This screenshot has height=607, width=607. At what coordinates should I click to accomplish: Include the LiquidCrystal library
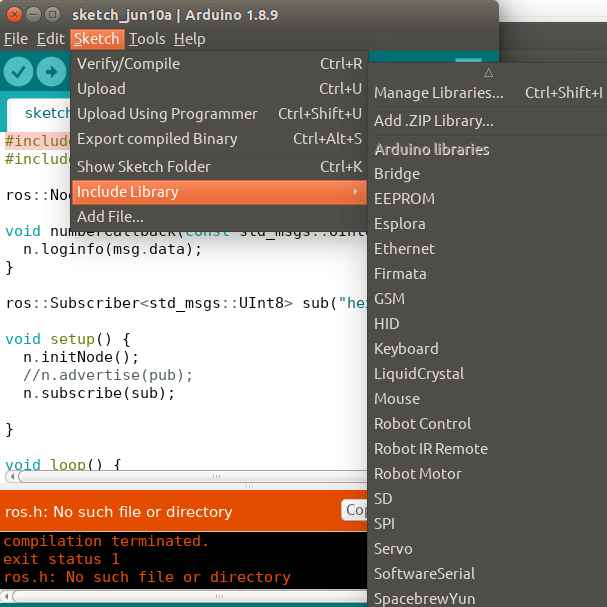[488, 374]
